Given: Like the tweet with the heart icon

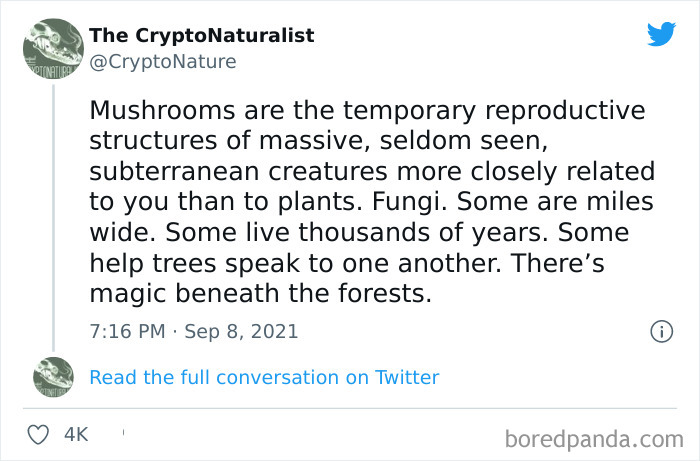Looking at the screenshot, I should tap(38, 434).
